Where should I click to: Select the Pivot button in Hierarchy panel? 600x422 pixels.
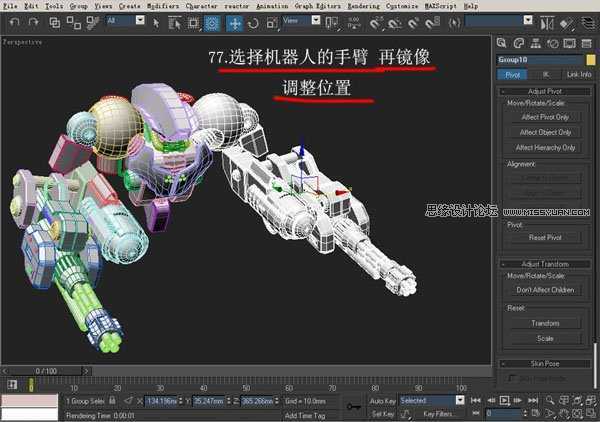pos(512,75)
